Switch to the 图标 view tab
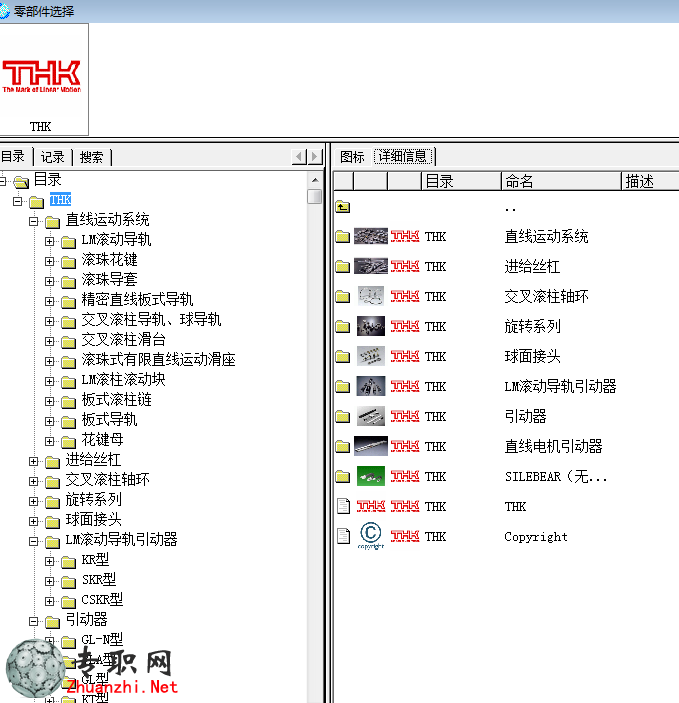 click(x=352, y=157)
